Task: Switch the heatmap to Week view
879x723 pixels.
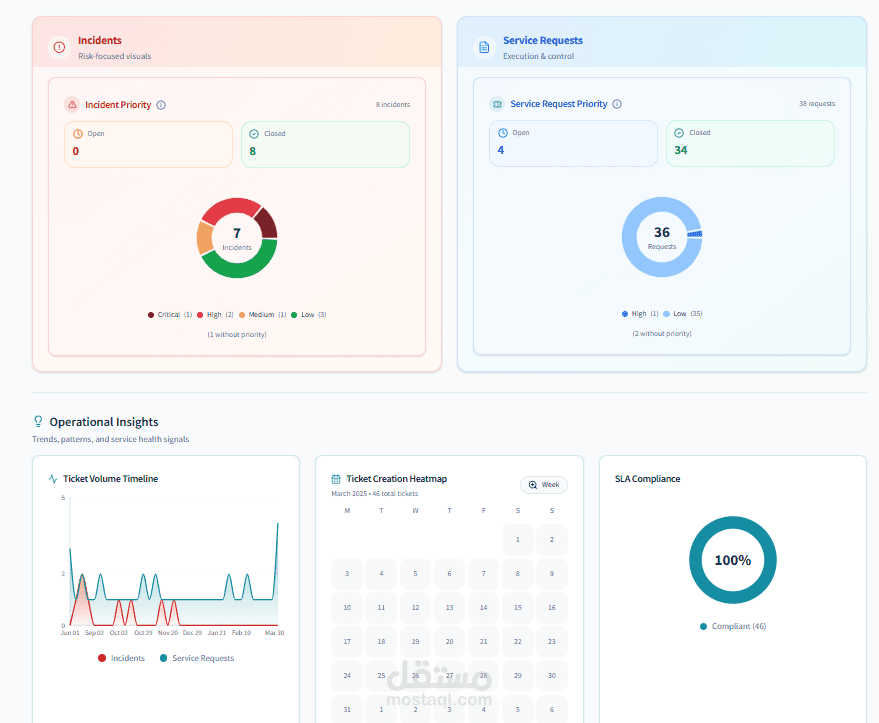Action: pyautogui.click(x=544, y=485)
